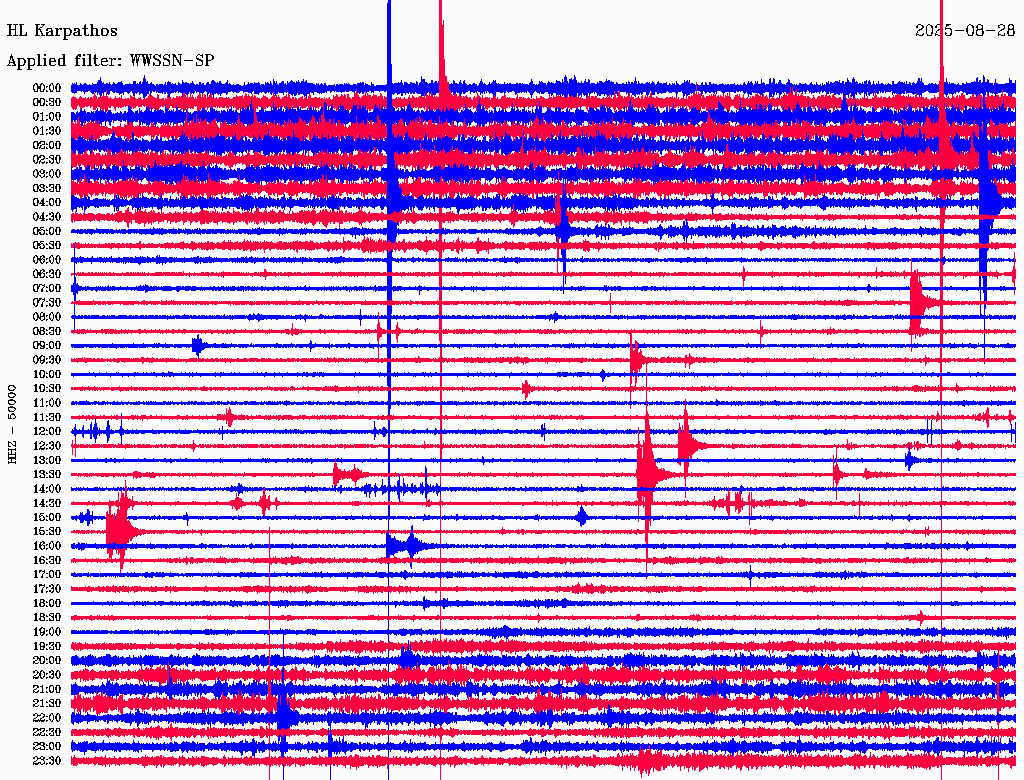1024x780 pixels.
Task: Click the 11:30 time label
Action: (x=47, y=417)
